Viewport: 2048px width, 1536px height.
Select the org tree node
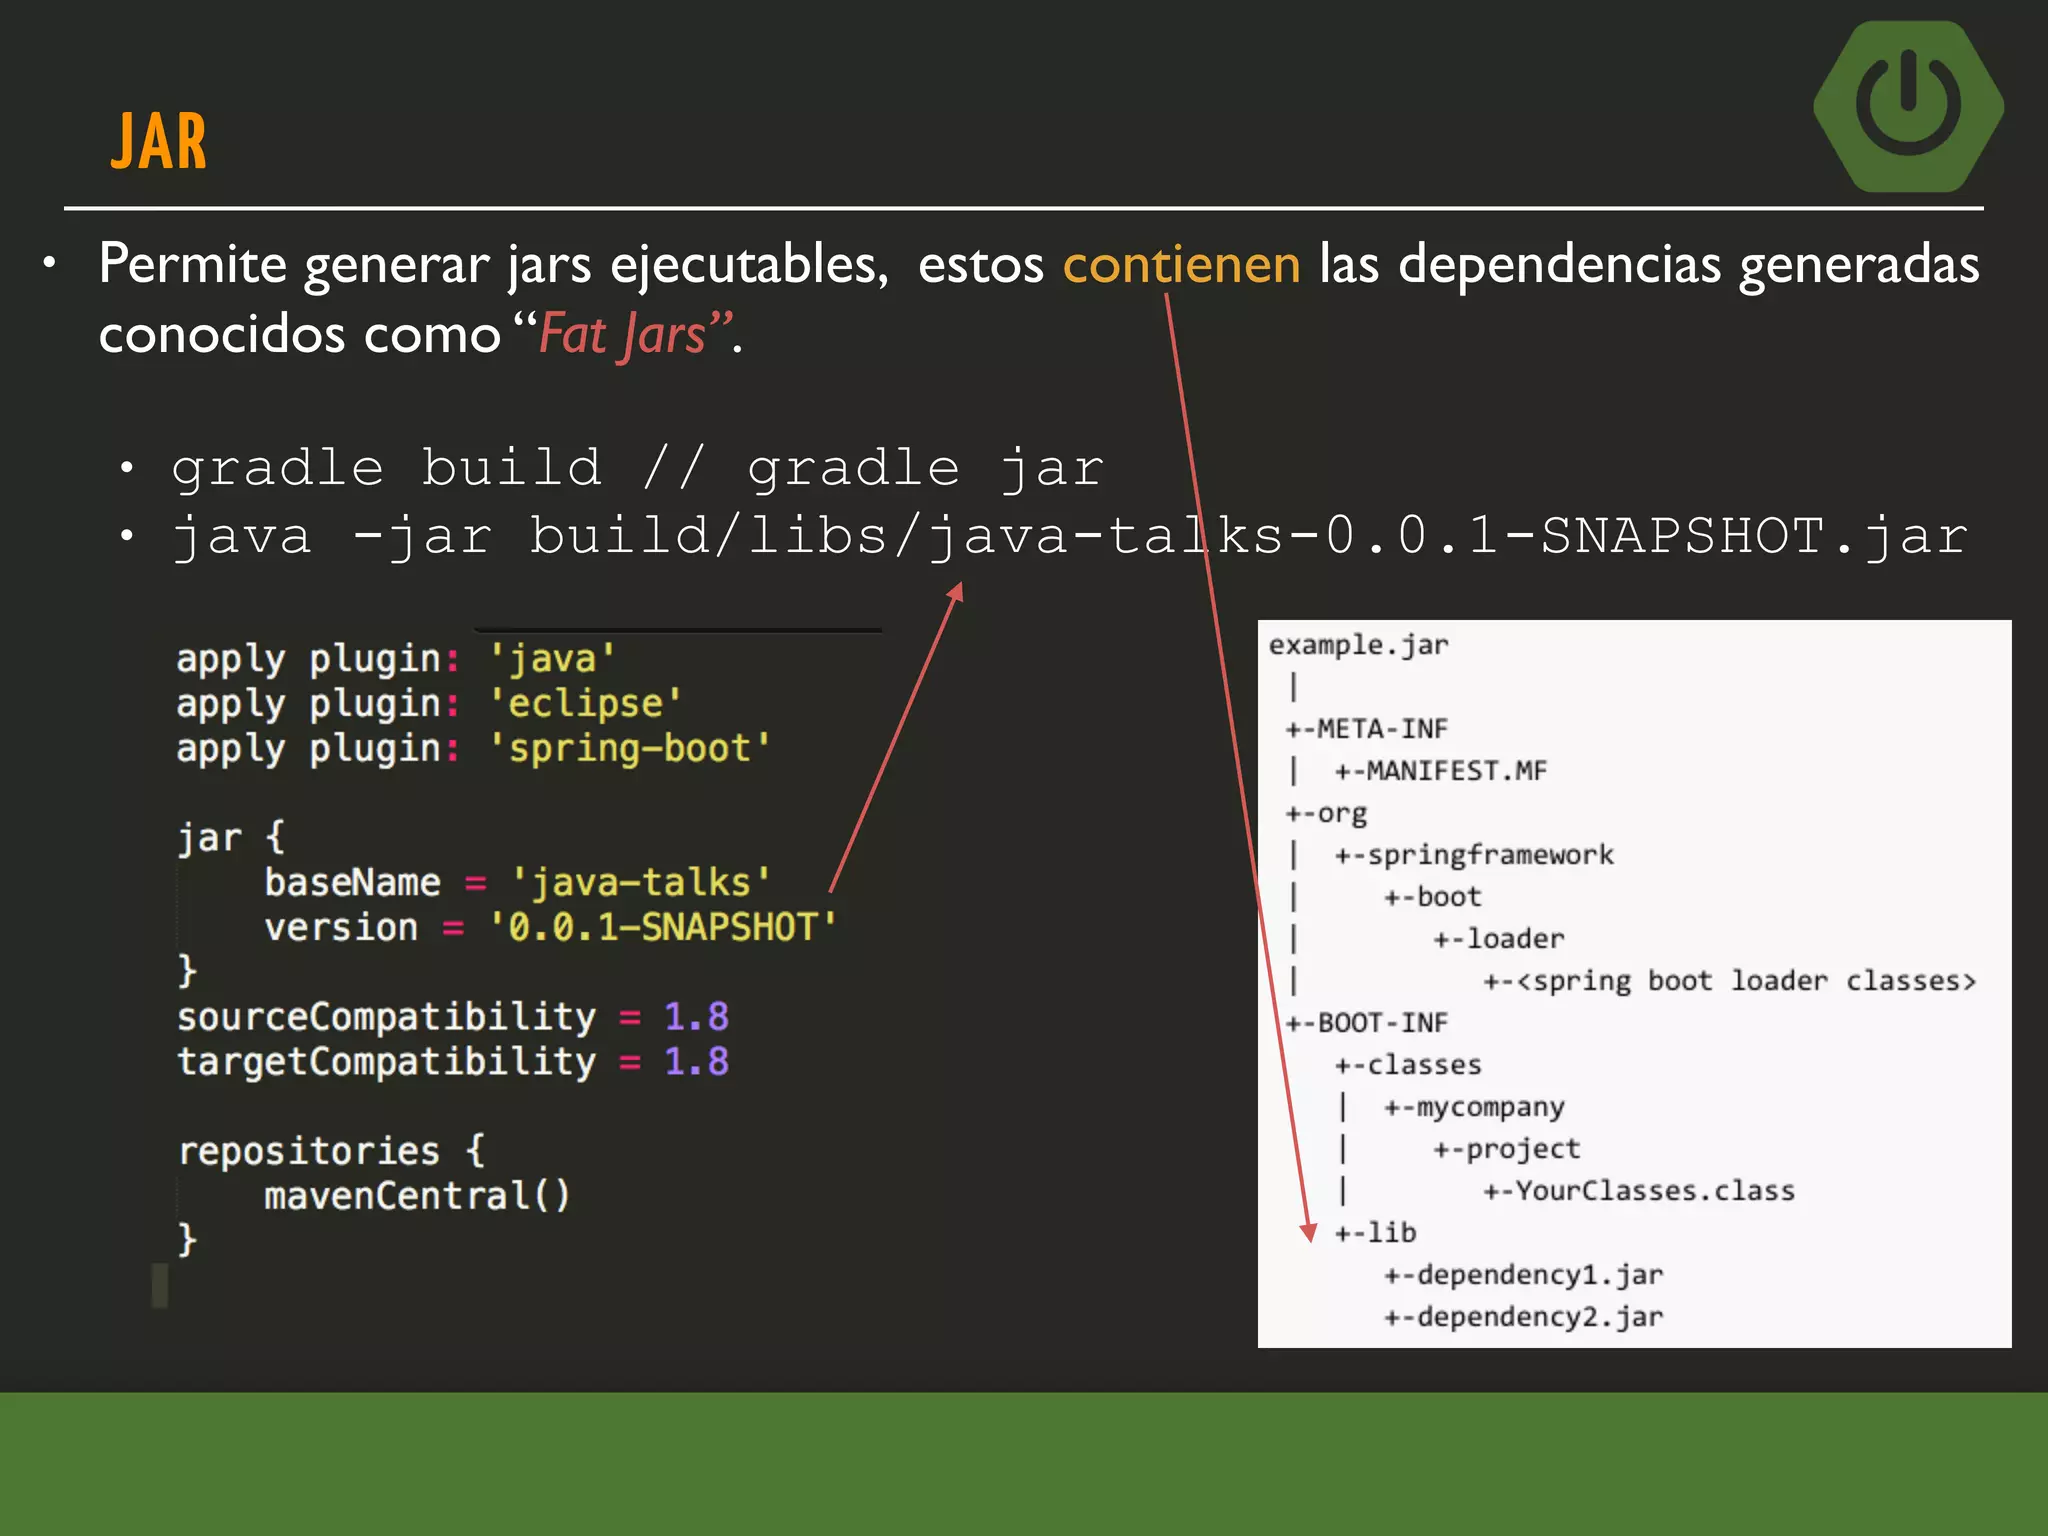1327,814
